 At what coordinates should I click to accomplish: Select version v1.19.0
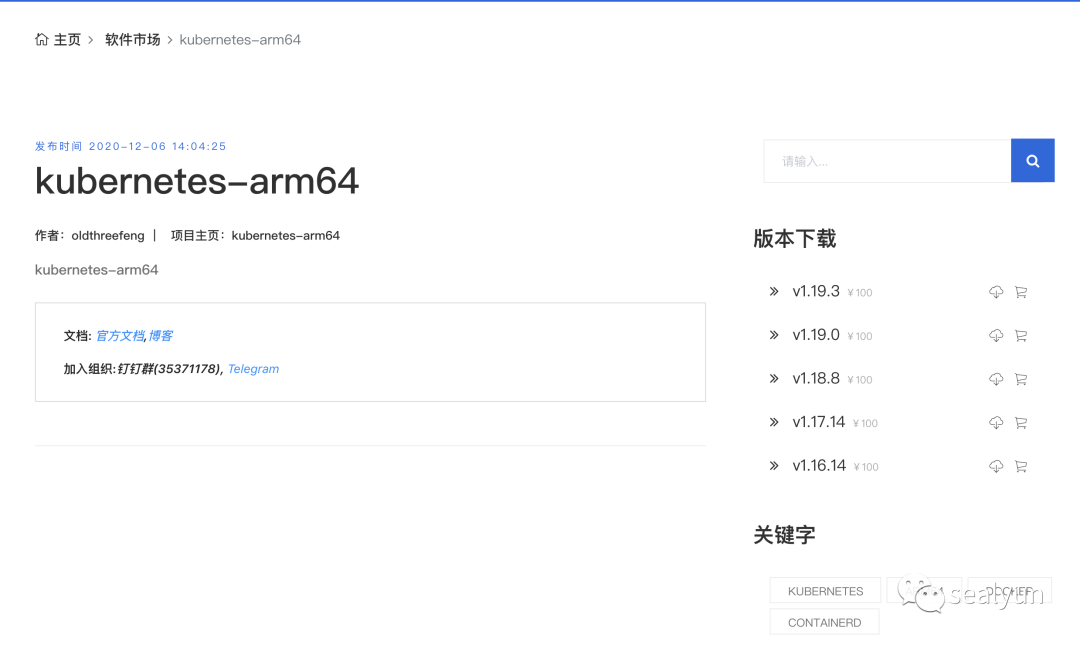816,335
